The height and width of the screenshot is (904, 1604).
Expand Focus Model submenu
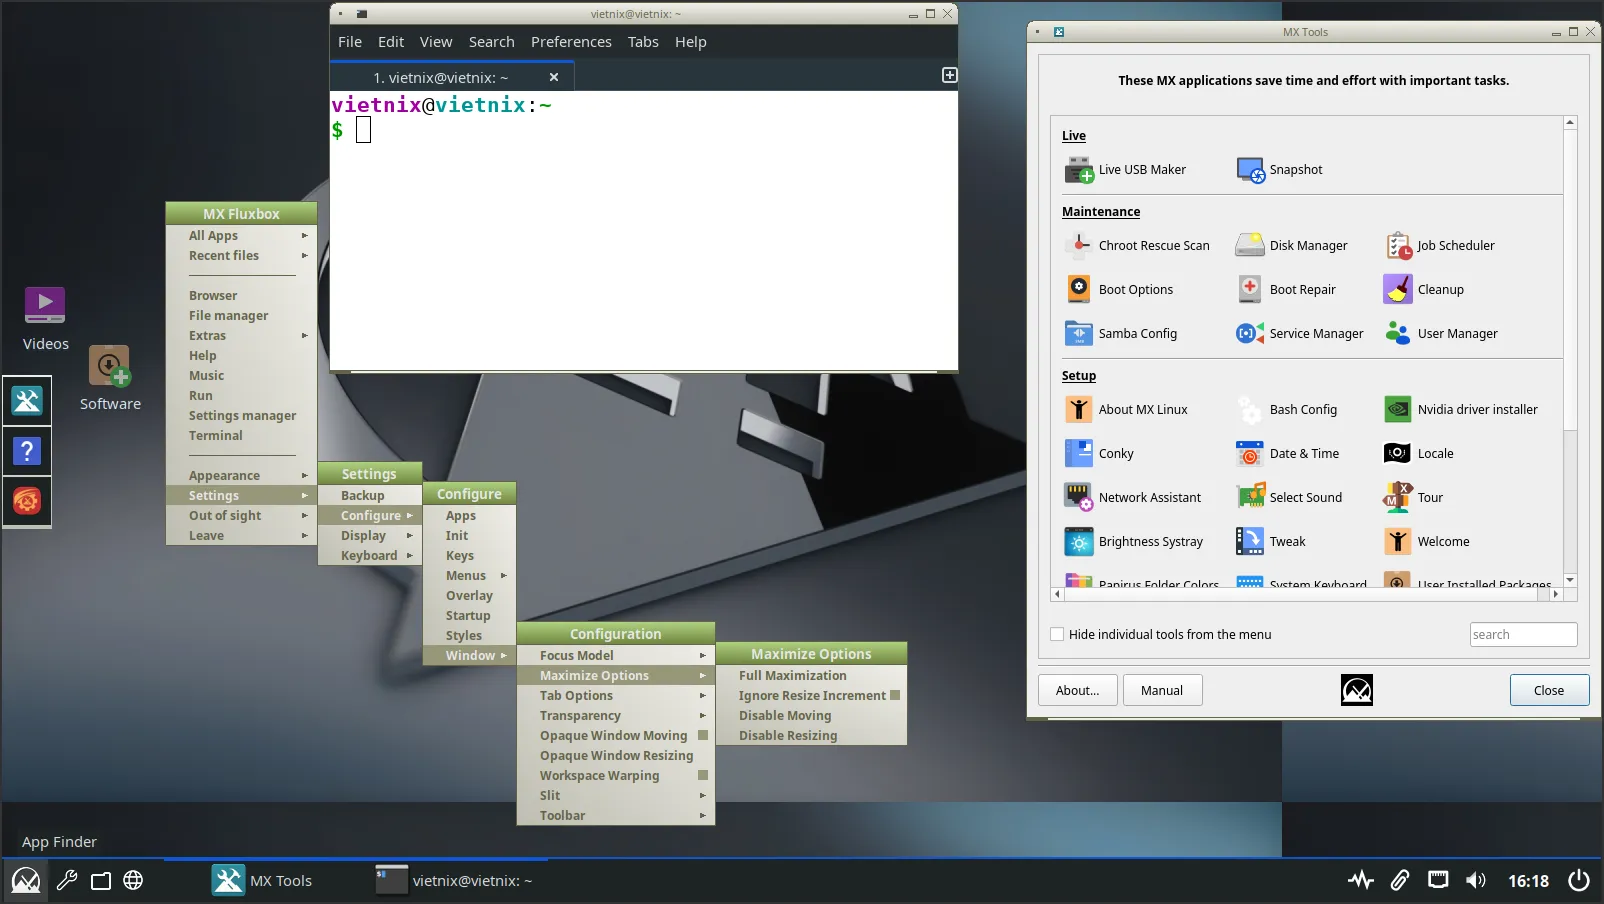coord(616,656)
